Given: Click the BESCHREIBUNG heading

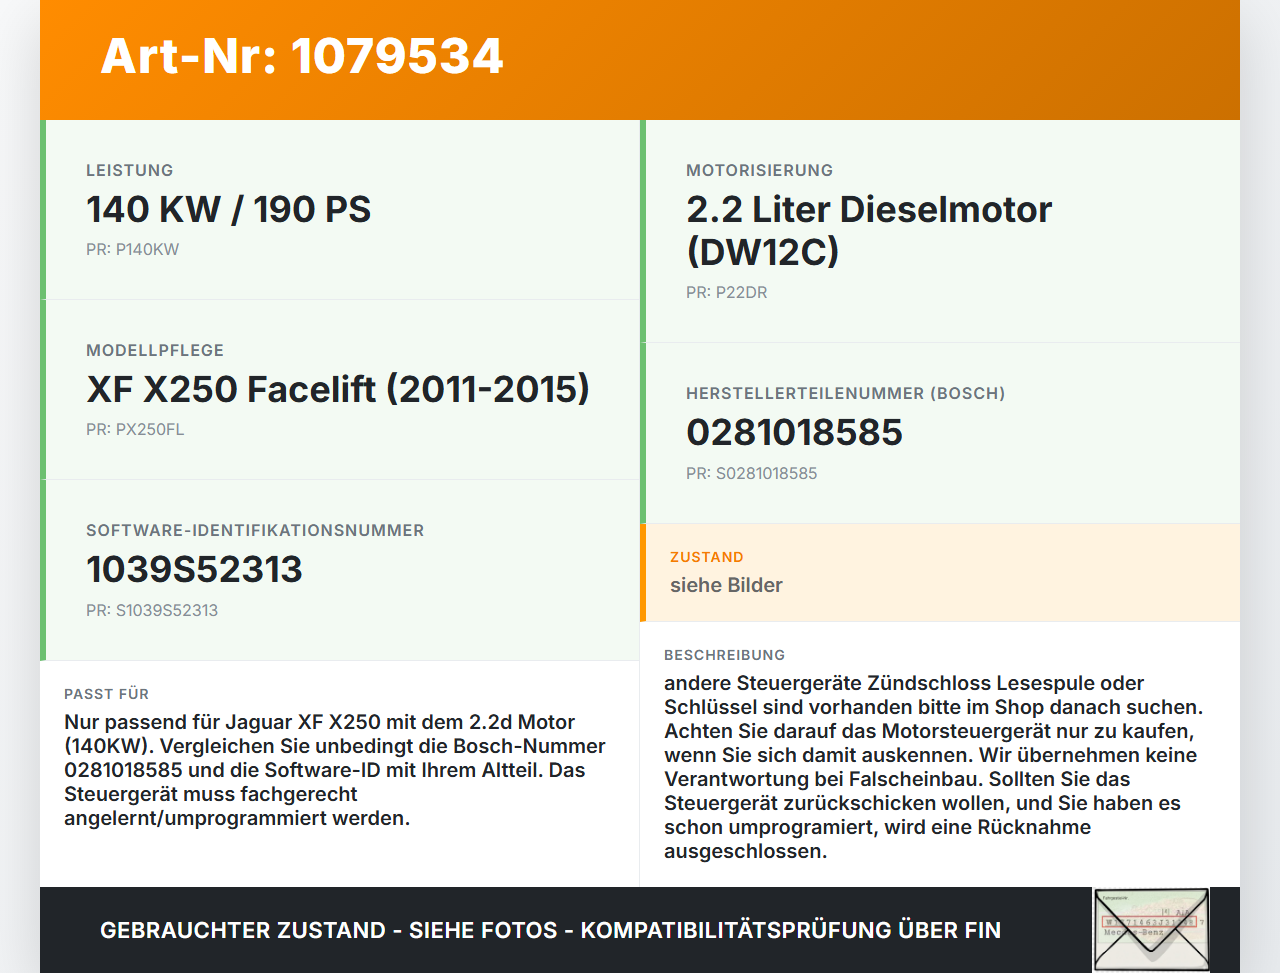Looking at the screenshot, I should point(725,655).
